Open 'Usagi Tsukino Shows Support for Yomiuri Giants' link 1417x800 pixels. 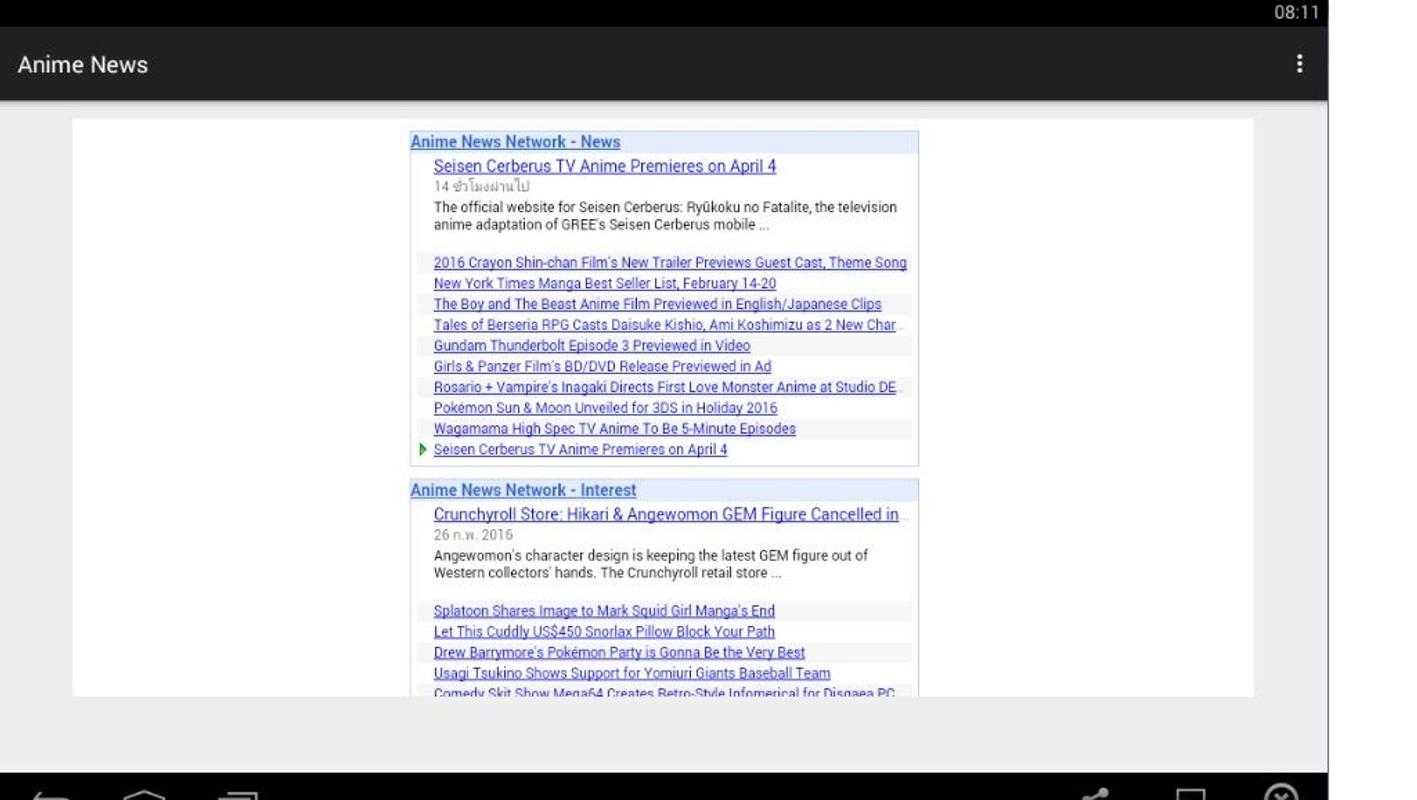coord(632,673)
